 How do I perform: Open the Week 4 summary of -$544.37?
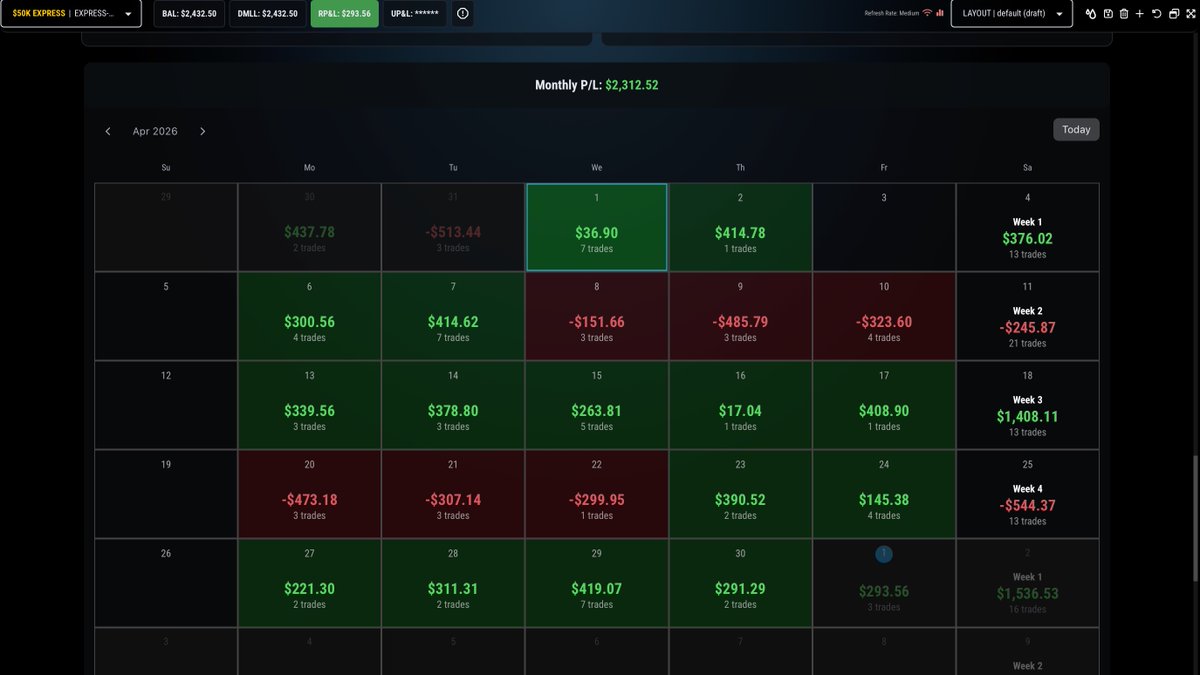[x=1027, y=494]
